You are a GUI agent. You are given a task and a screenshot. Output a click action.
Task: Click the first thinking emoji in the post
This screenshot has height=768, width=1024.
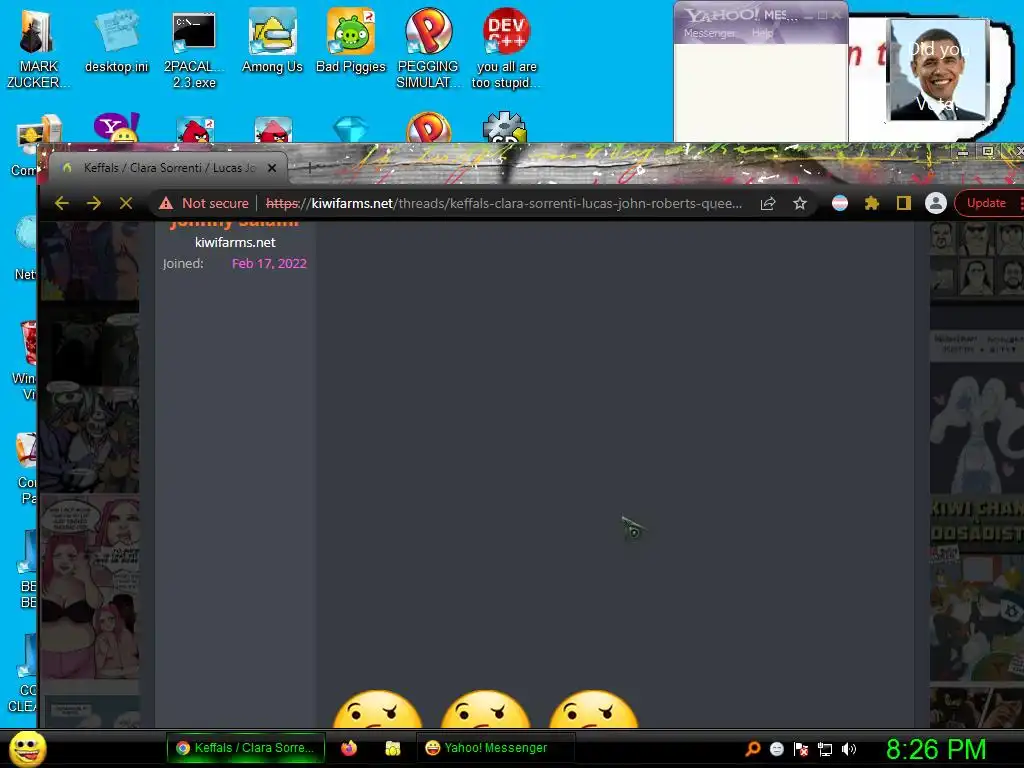[x=377, y=709]
